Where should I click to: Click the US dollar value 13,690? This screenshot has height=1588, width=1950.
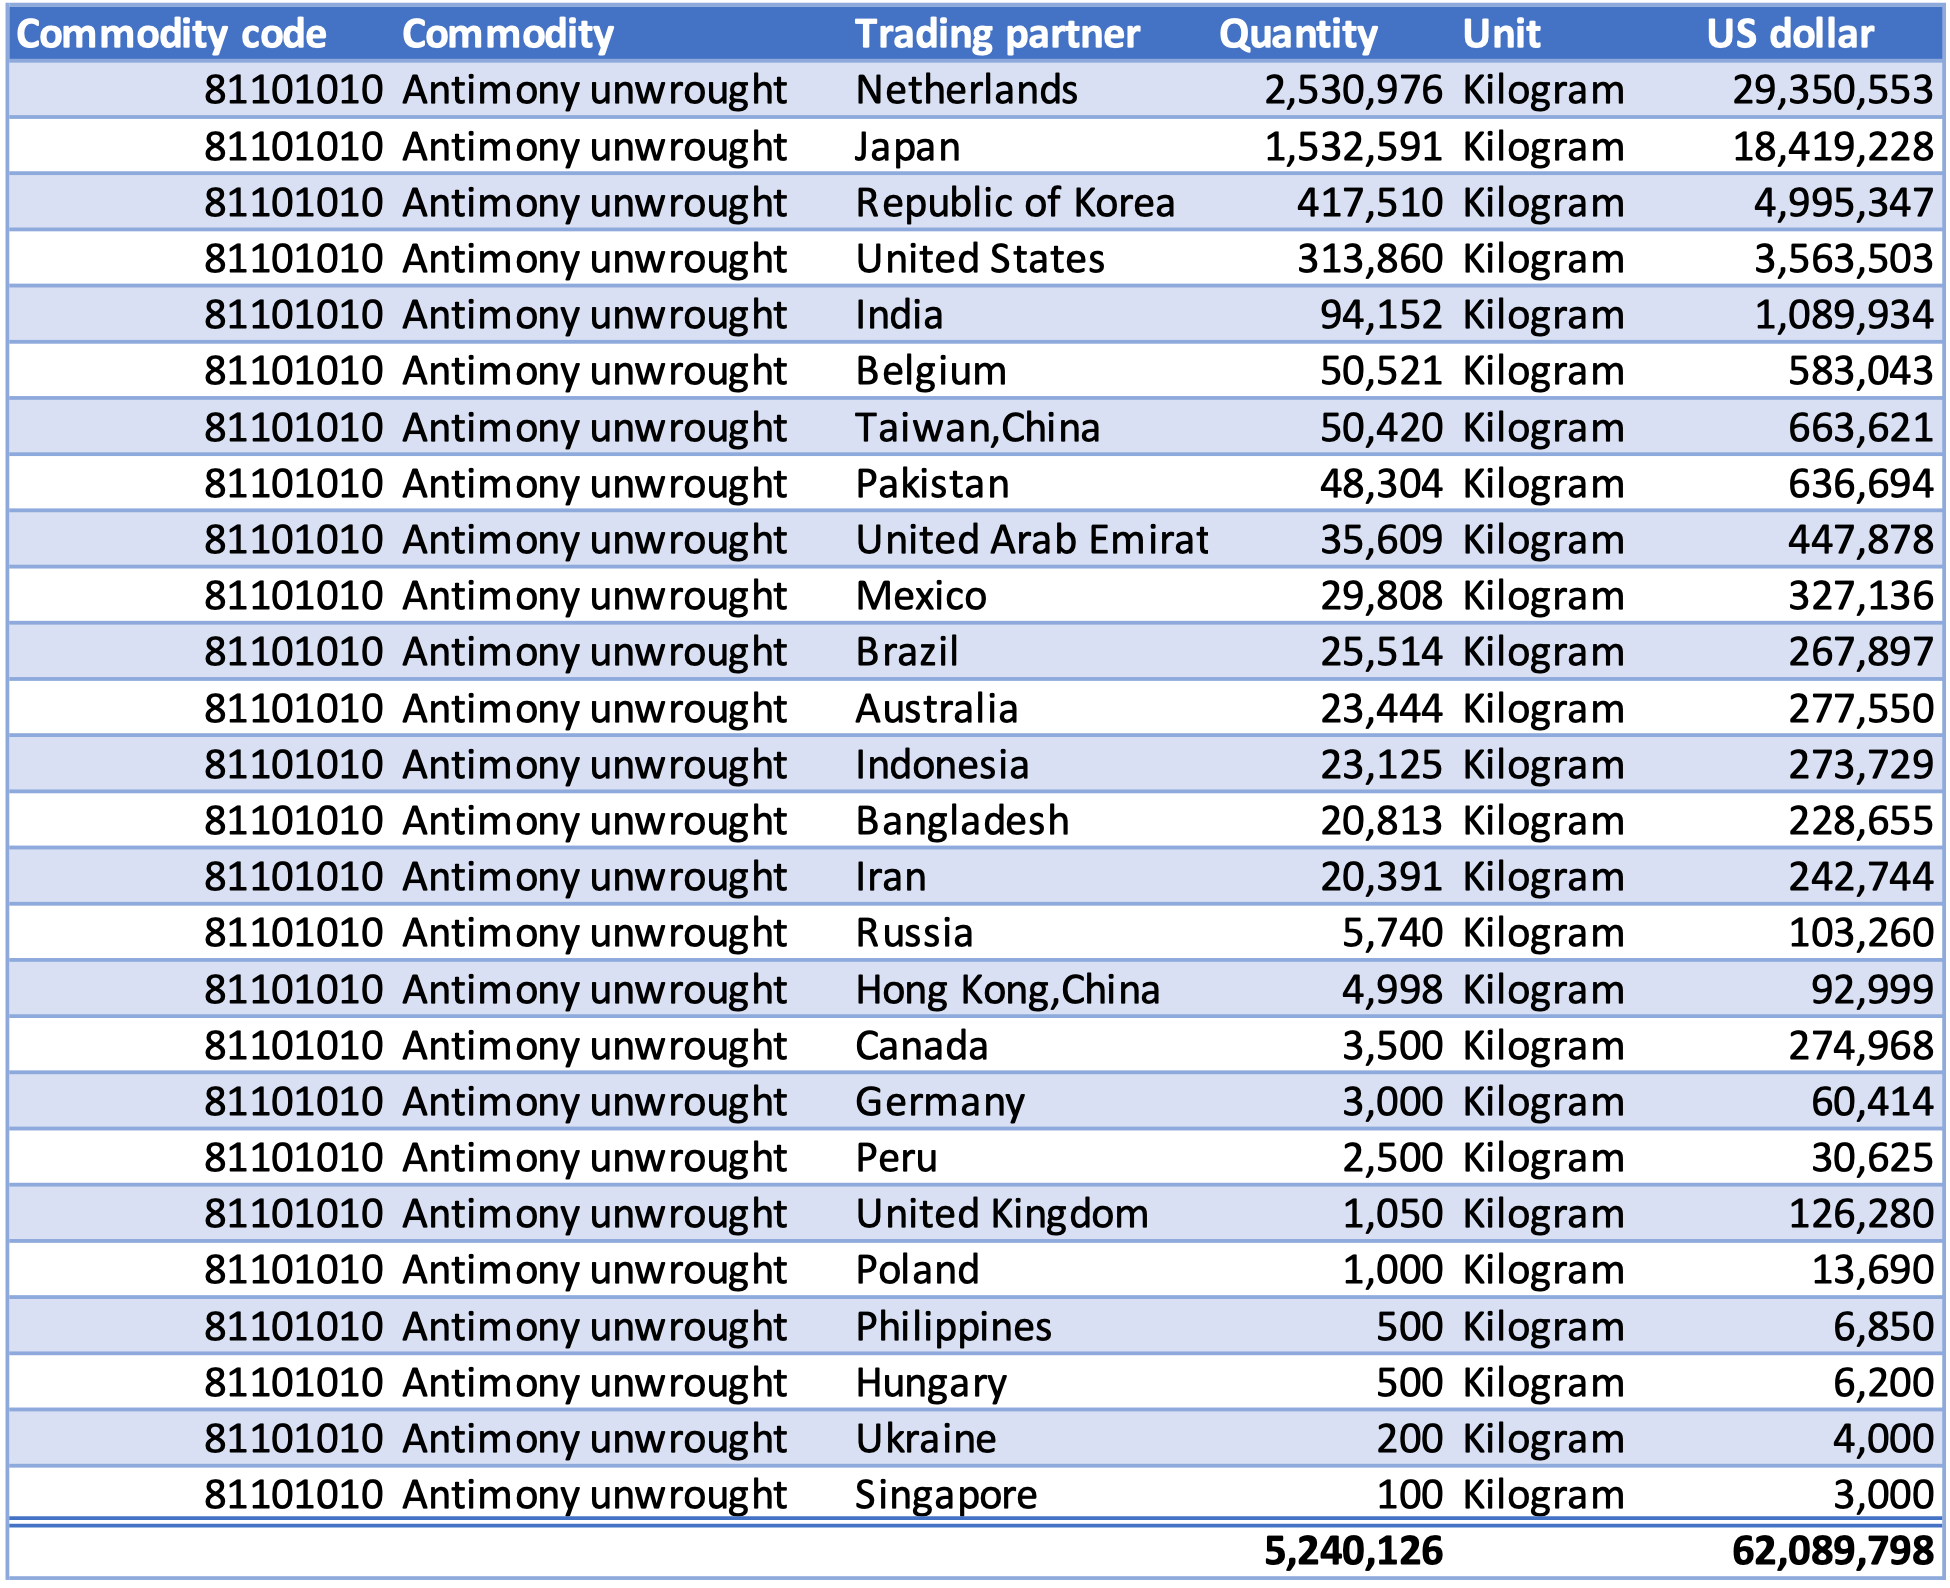pyautogui.click(x=1871, y=1270)
